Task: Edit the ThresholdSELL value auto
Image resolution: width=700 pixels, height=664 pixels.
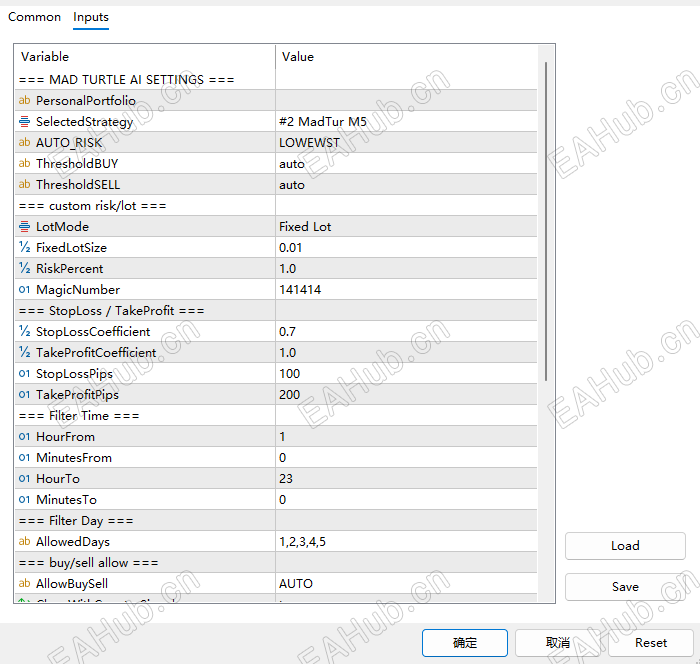Action: click(x=406, y=184)
